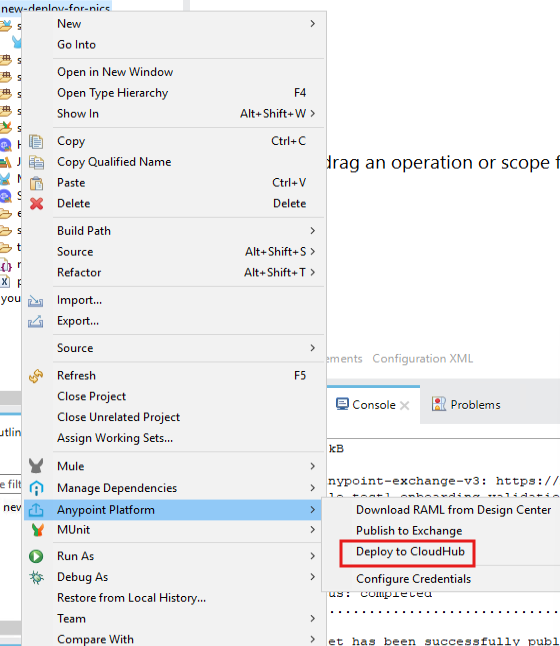Open the Source menu with Alt+Shift+S shortcut
The image size is (560, 646).
point(174,252)
